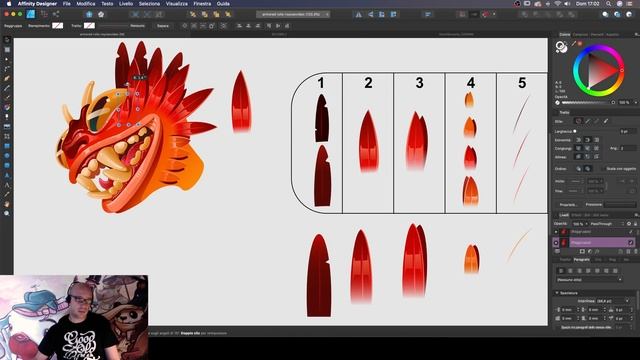Open the File menu

67,4
